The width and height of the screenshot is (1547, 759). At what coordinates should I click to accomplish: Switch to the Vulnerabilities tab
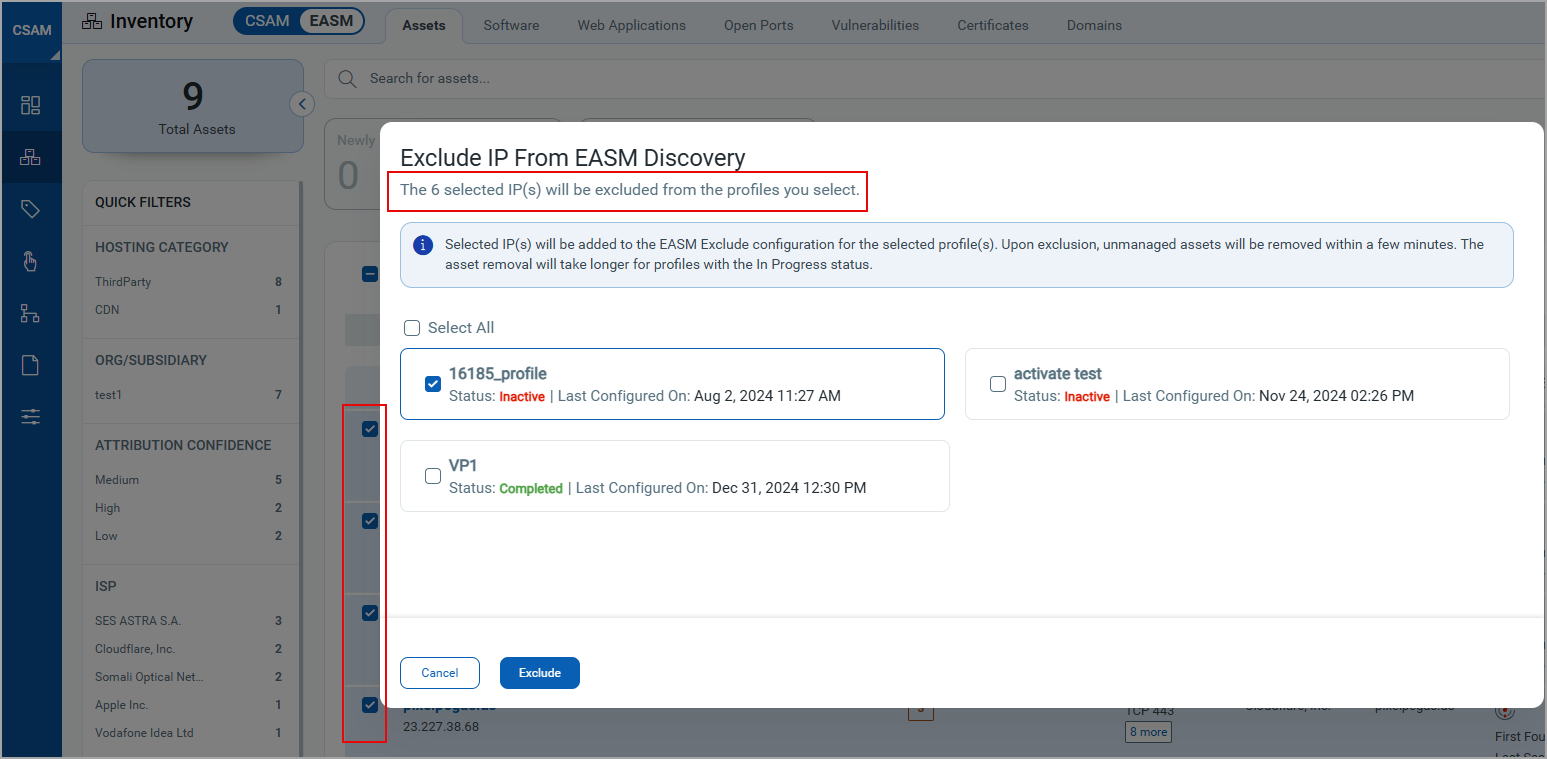(x=875, y=25)
